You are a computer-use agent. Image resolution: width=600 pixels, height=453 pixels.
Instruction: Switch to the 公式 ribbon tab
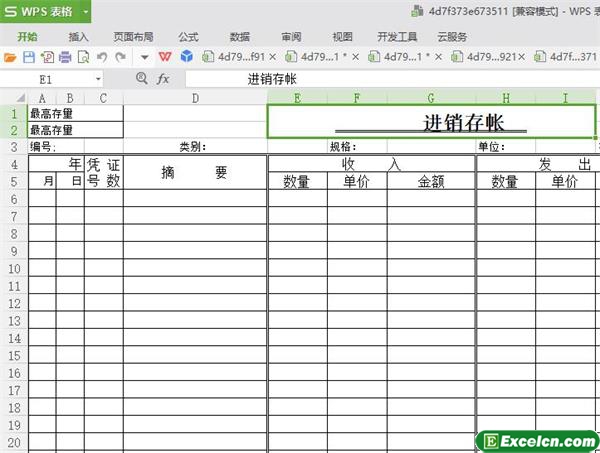(x=188, y=37)
